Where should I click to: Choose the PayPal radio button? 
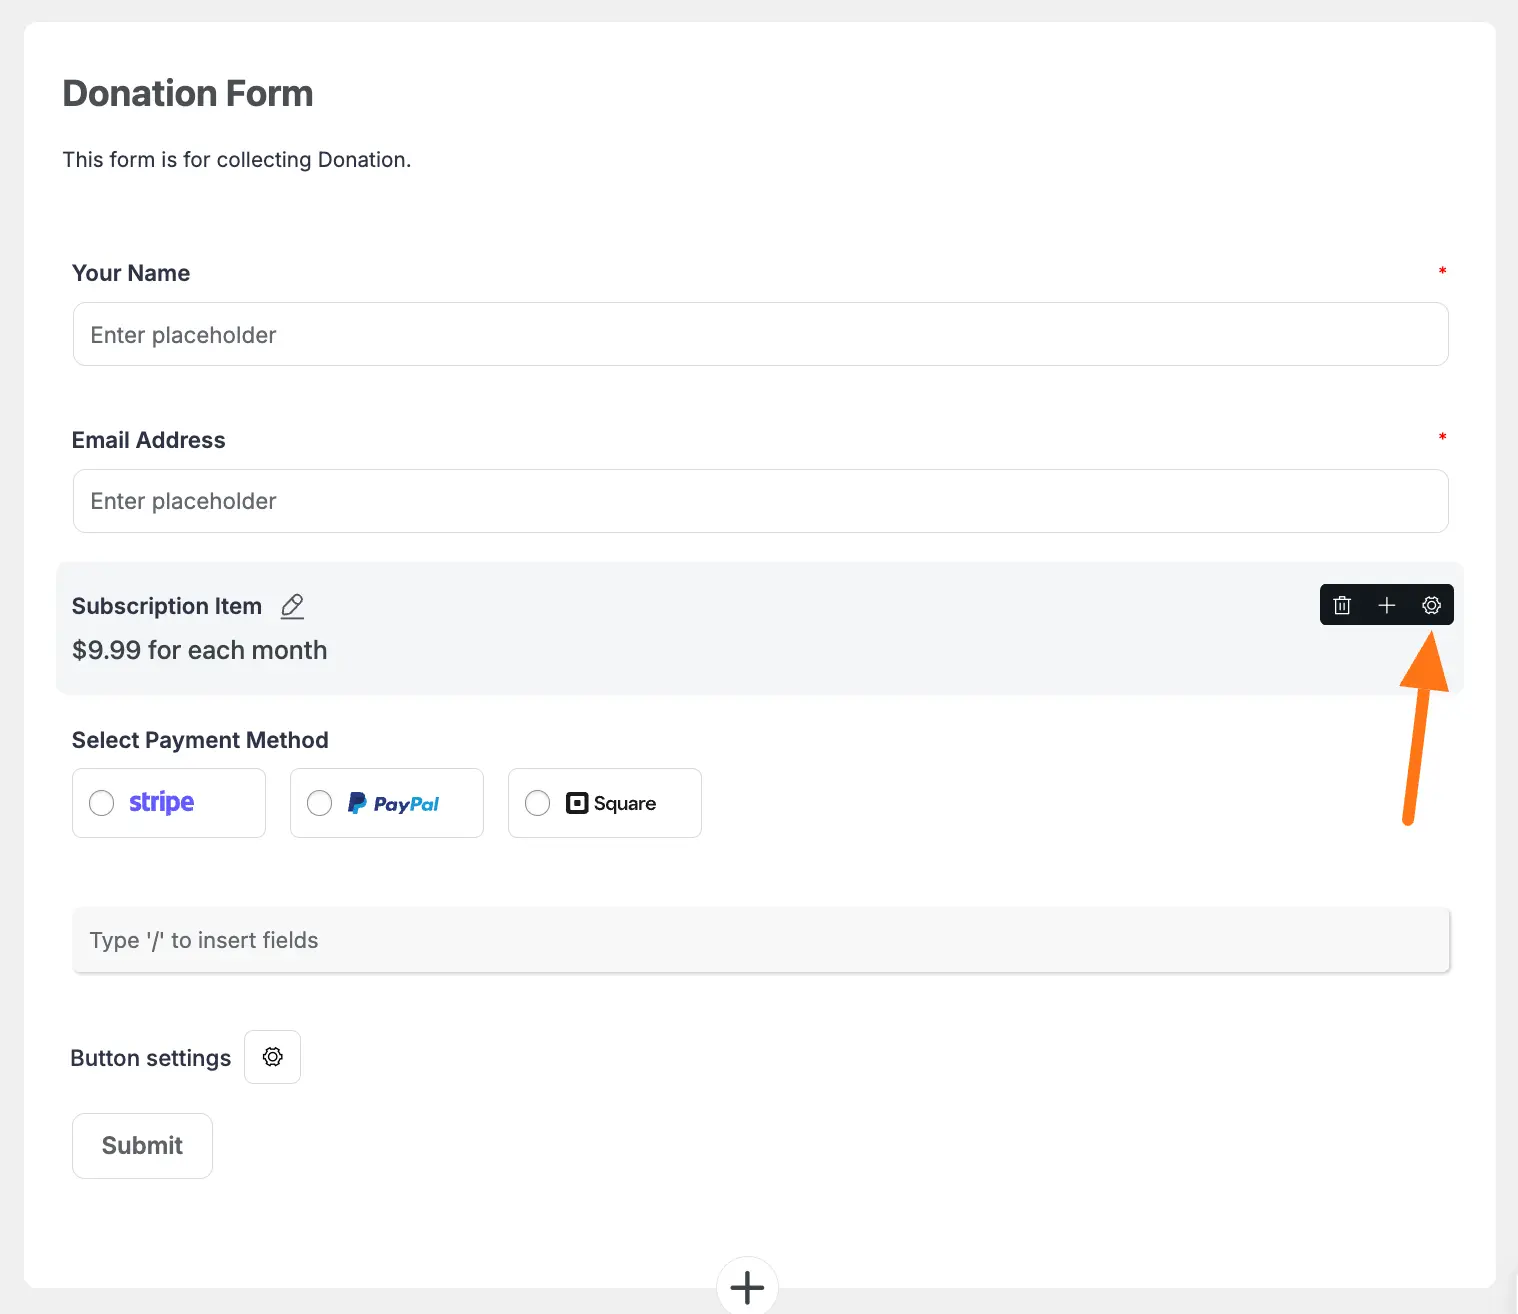tap(320, 803)
